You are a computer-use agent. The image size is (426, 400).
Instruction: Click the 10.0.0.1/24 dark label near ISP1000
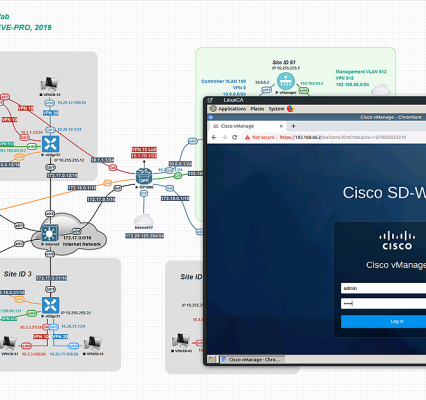[x=180, y=164]
